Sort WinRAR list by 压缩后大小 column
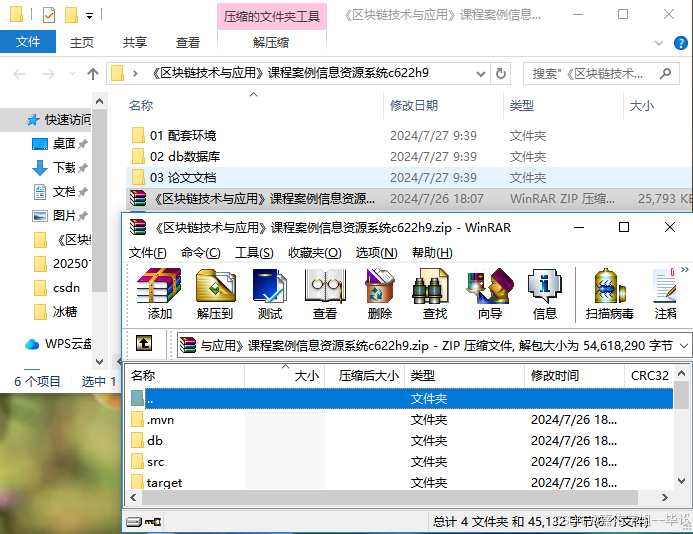This screenshot has height=534, width=693. tap(369, 376)
